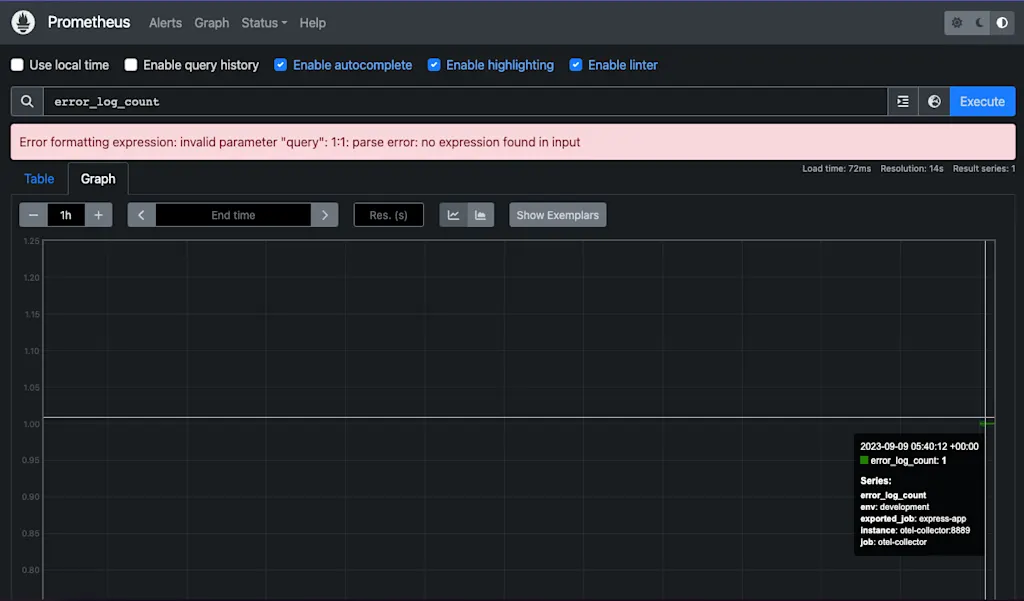This screenshot has height=601, width=1024.
Task: Open the Help page
Action: pos(312,23)
